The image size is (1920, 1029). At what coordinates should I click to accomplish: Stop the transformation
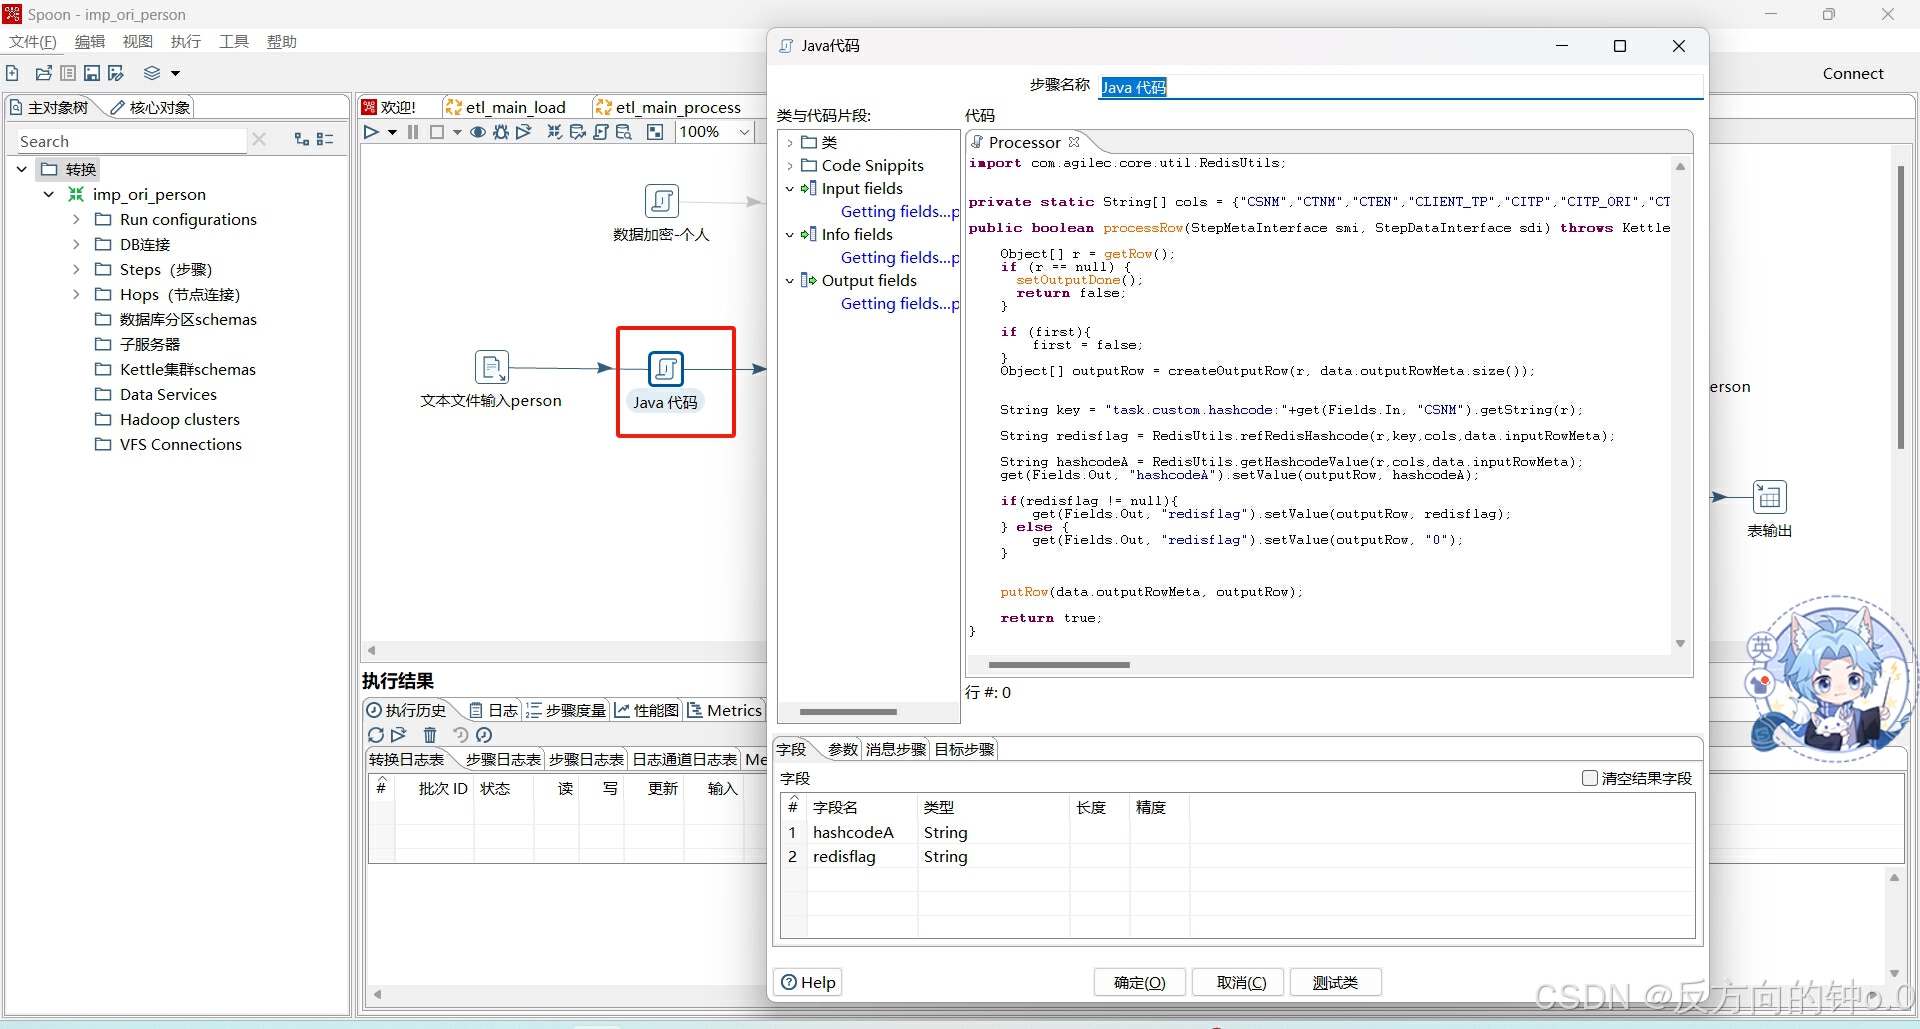pos(437,132)
